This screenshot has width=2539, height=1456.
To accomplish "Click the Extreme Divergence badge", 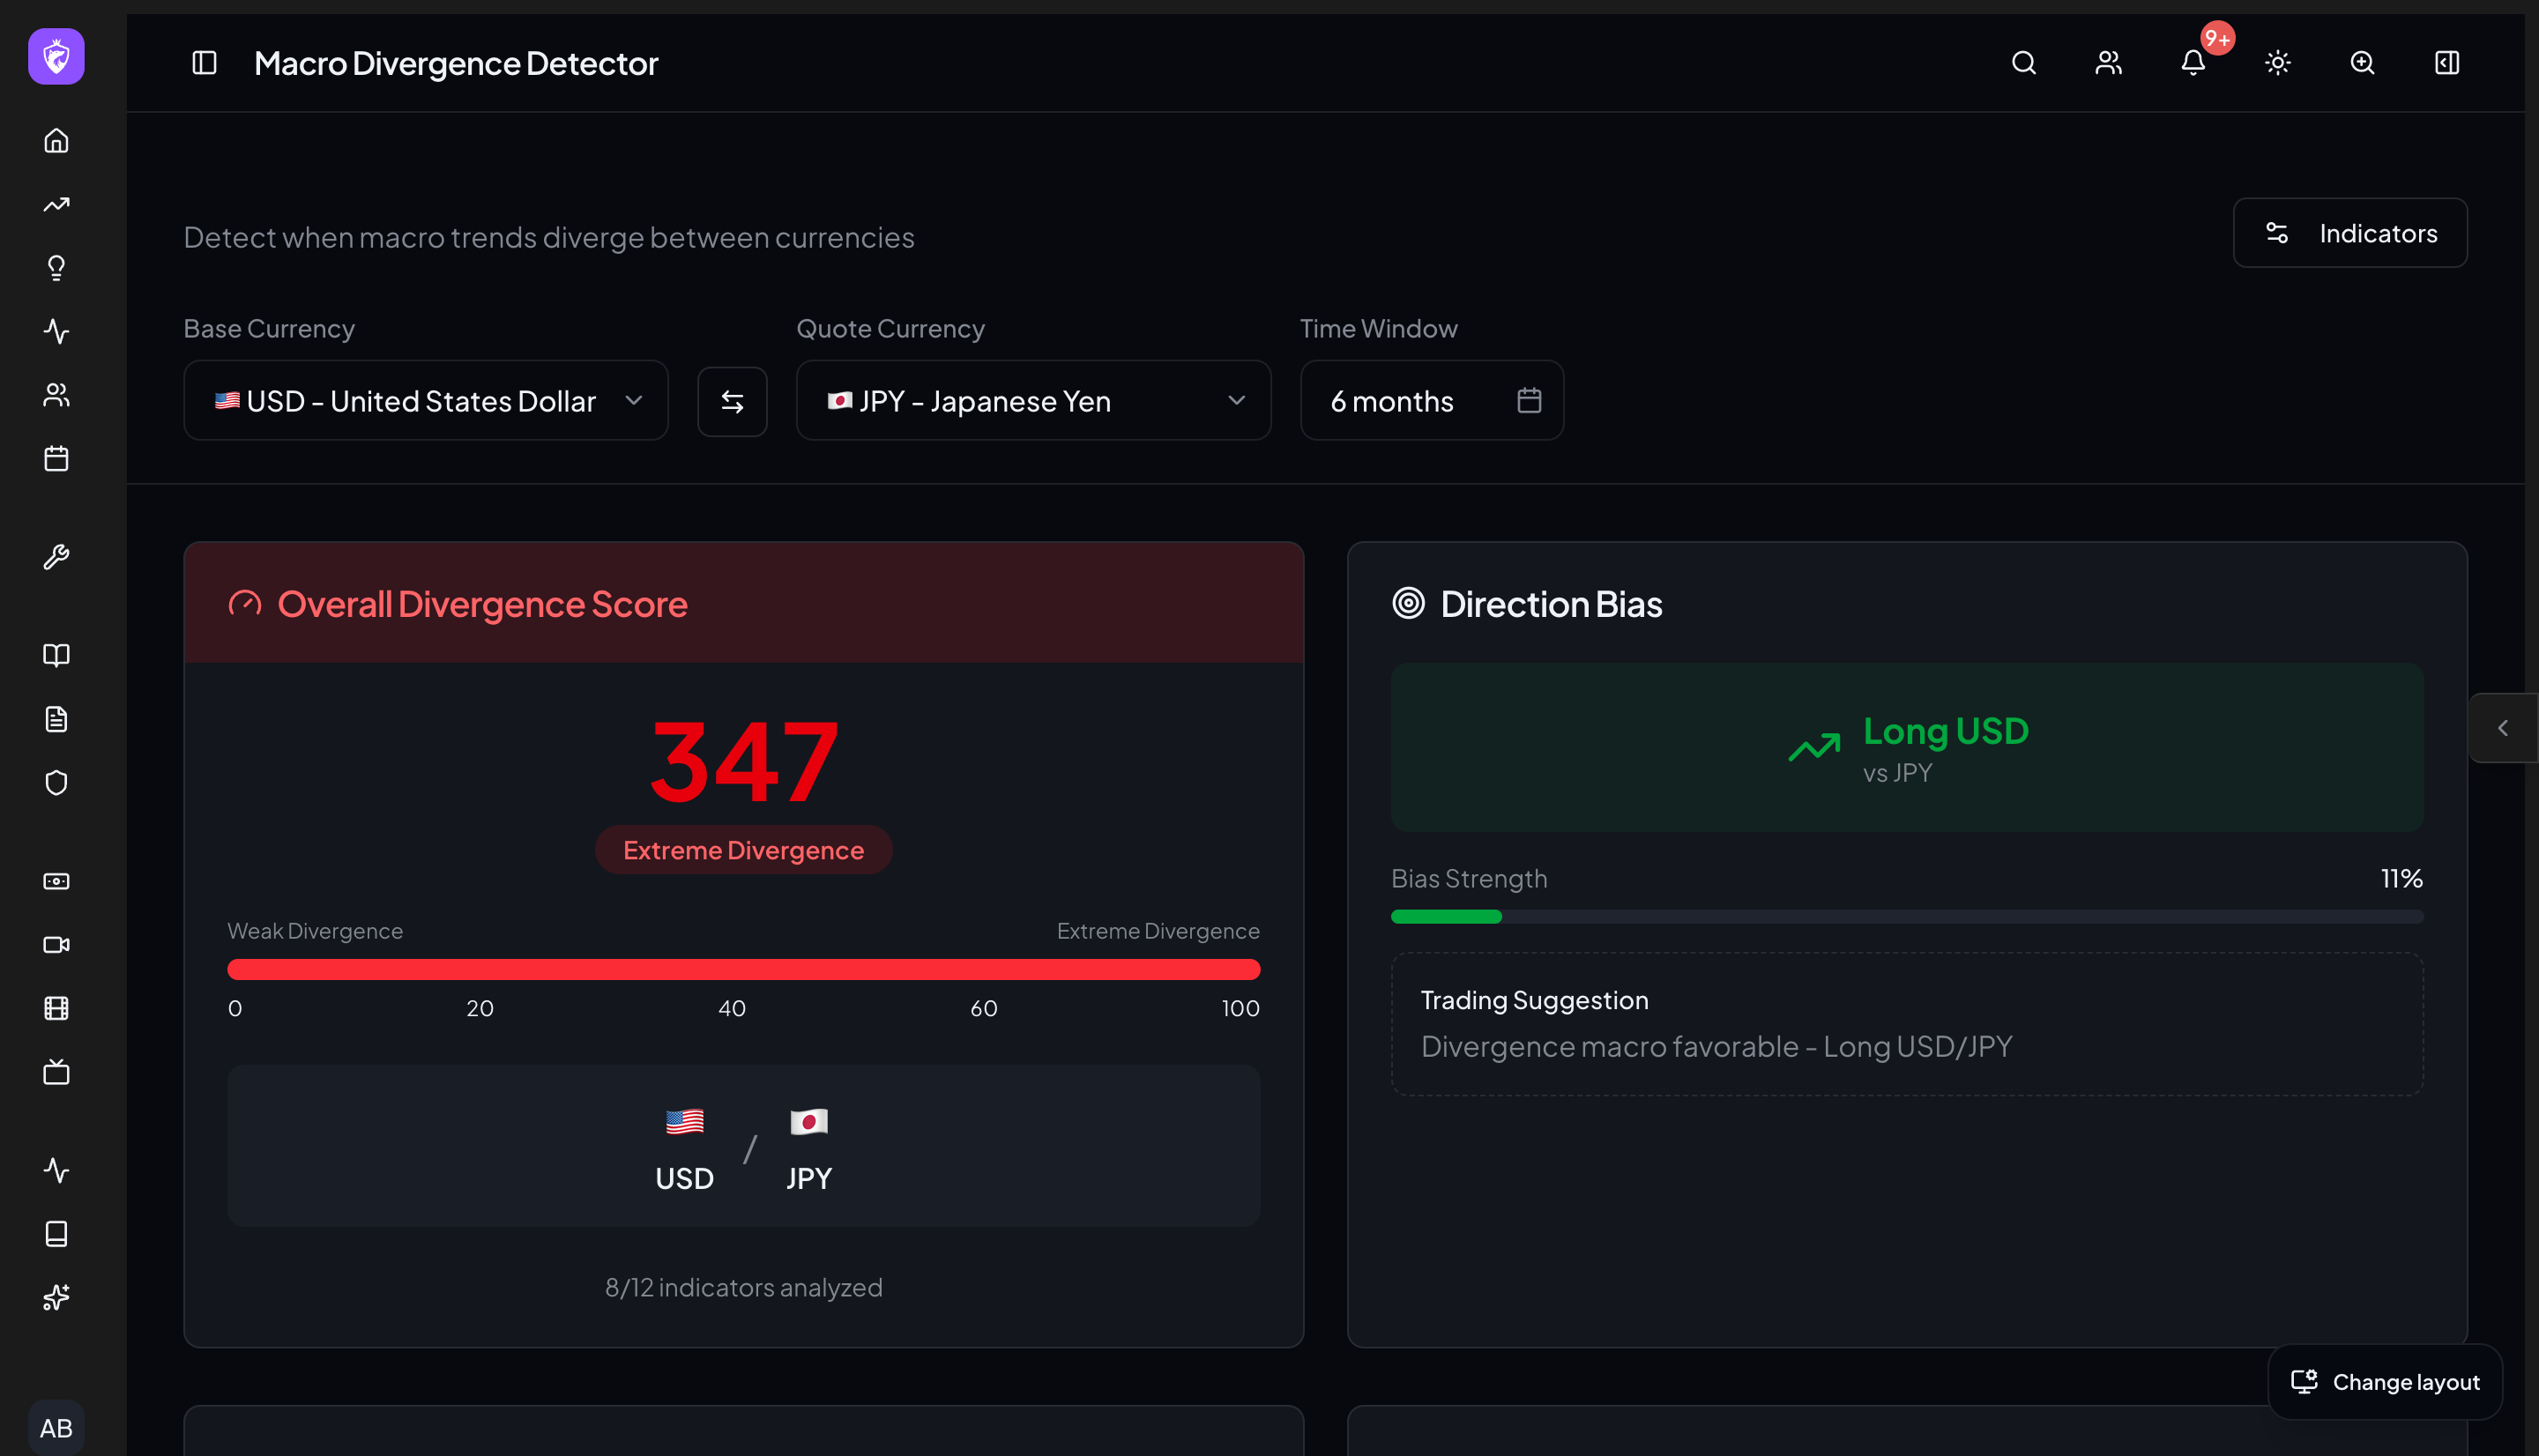I will 744,851.
